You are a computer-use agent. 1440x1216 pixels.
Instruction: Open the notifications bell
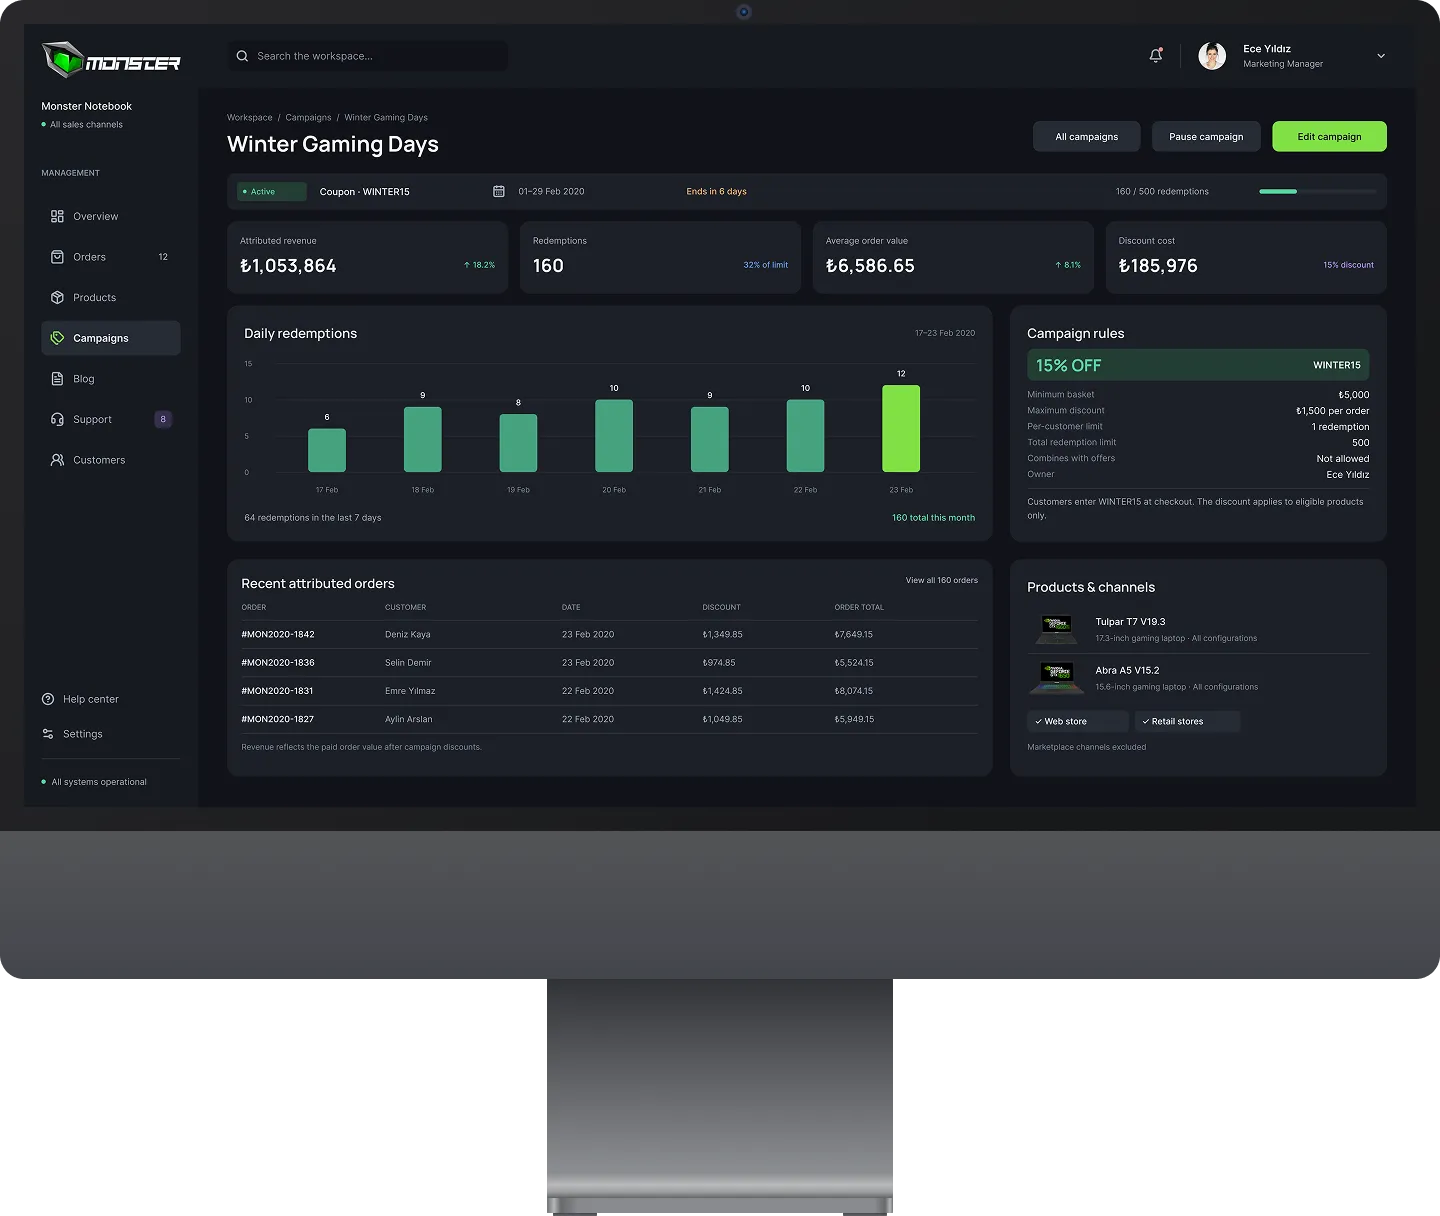pyautogui.click(x=1156, y=56)
